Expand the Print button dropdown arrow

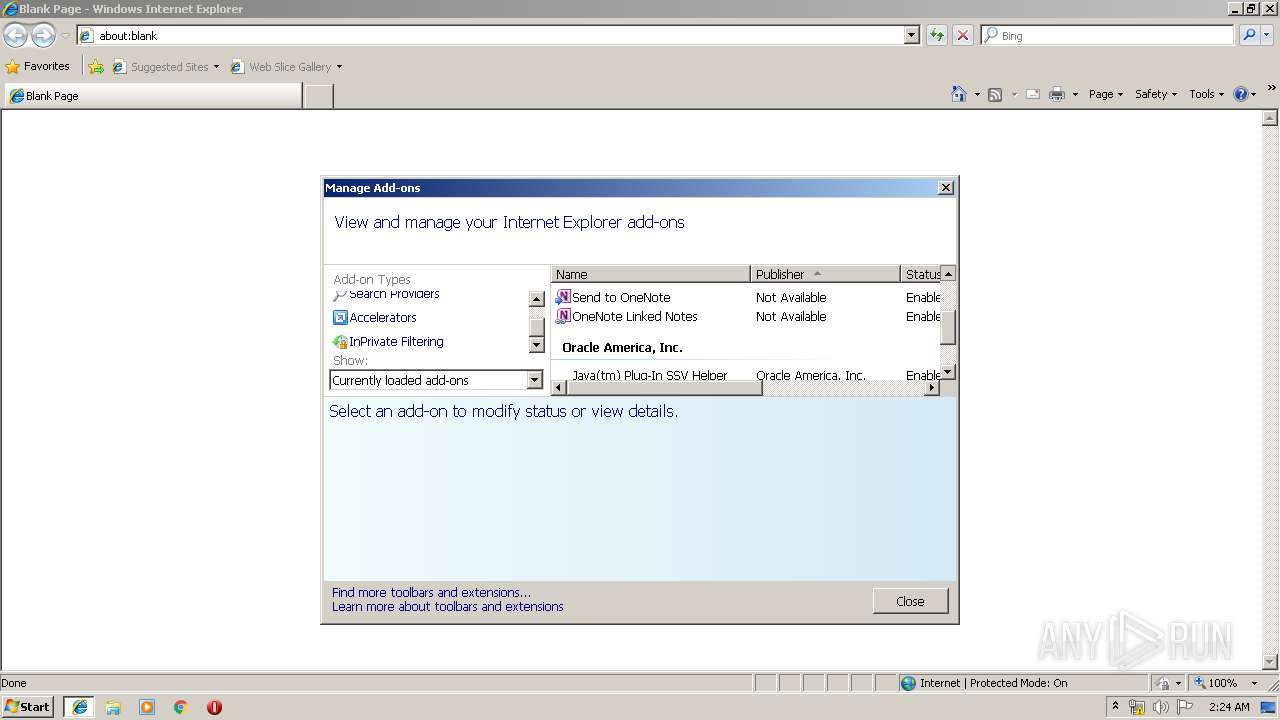1075,94
